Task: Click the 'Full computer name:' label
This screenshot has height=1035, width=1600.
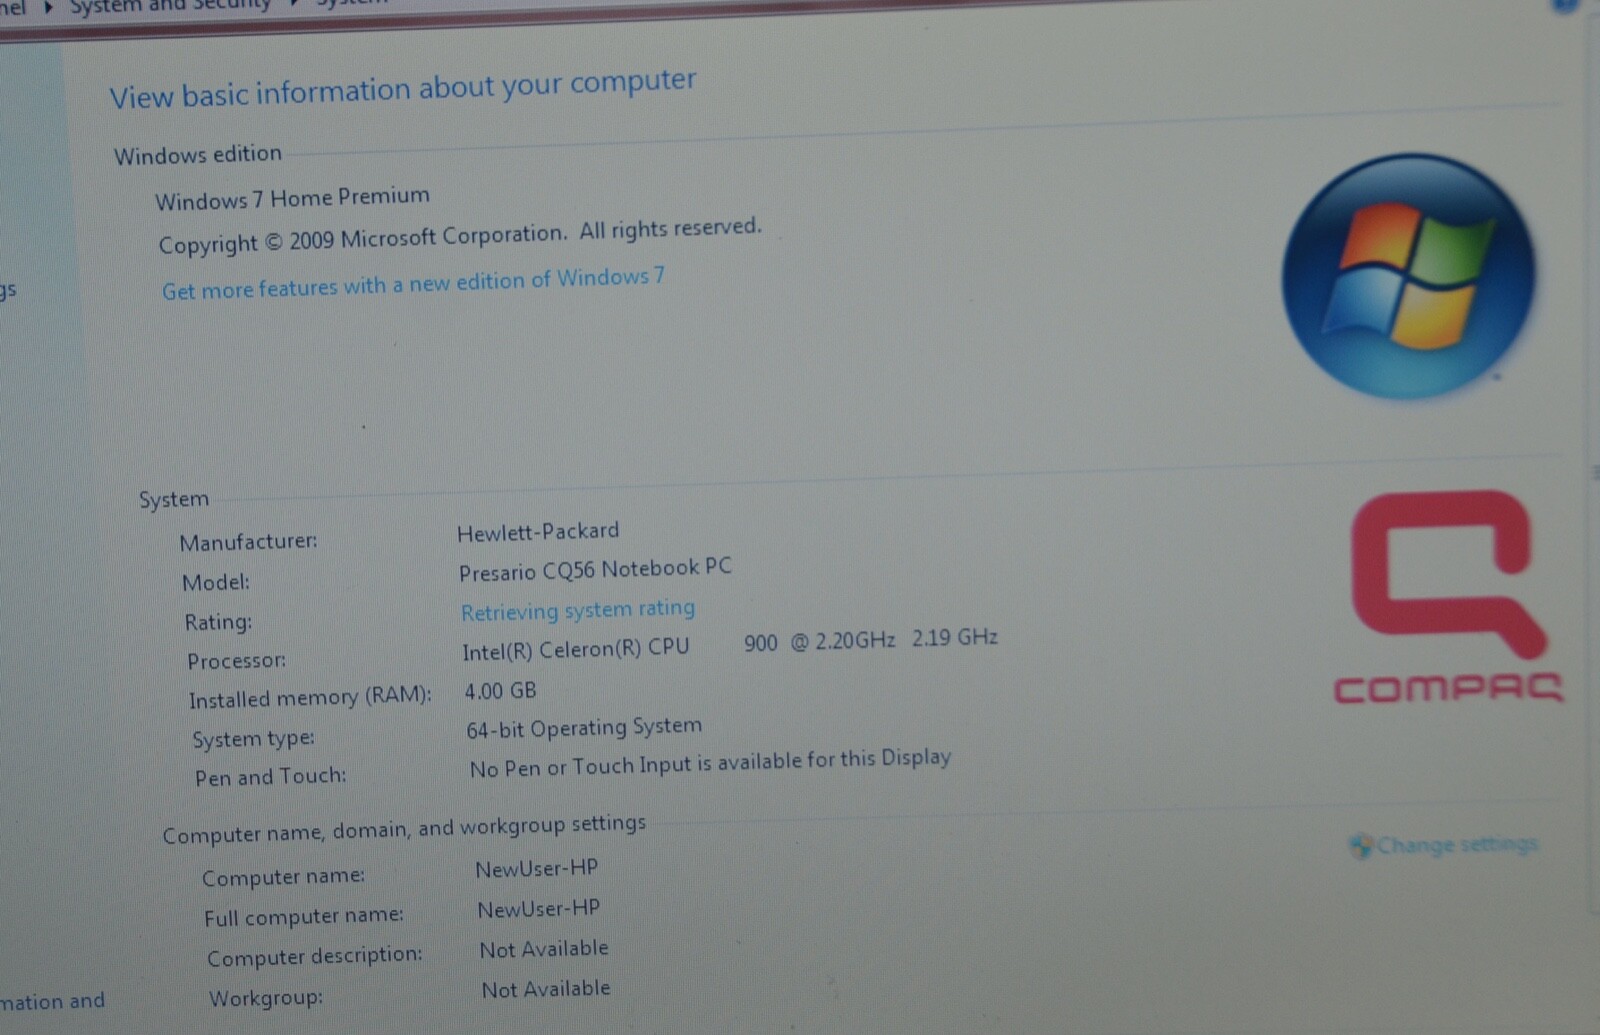Action: 303,916
